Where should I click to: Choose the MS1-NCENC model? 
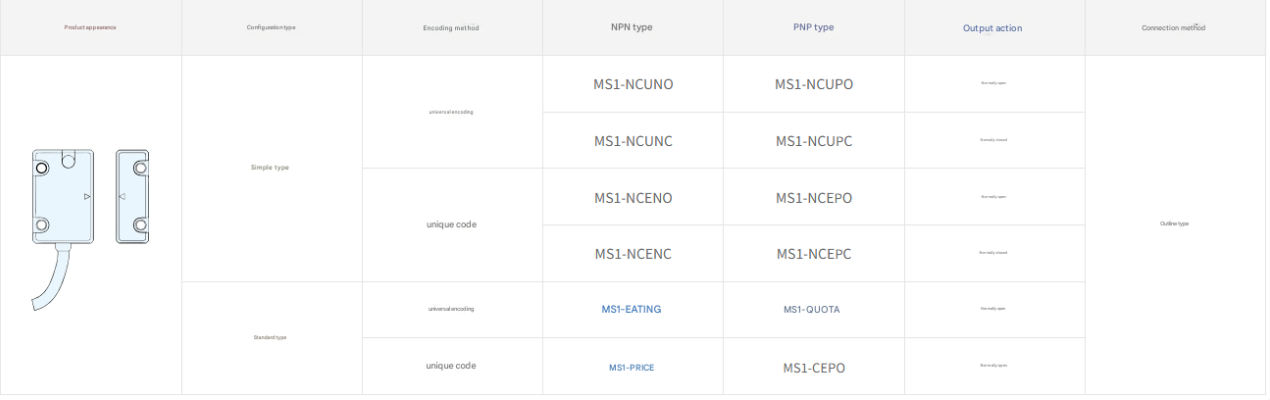tap(633, 254)
